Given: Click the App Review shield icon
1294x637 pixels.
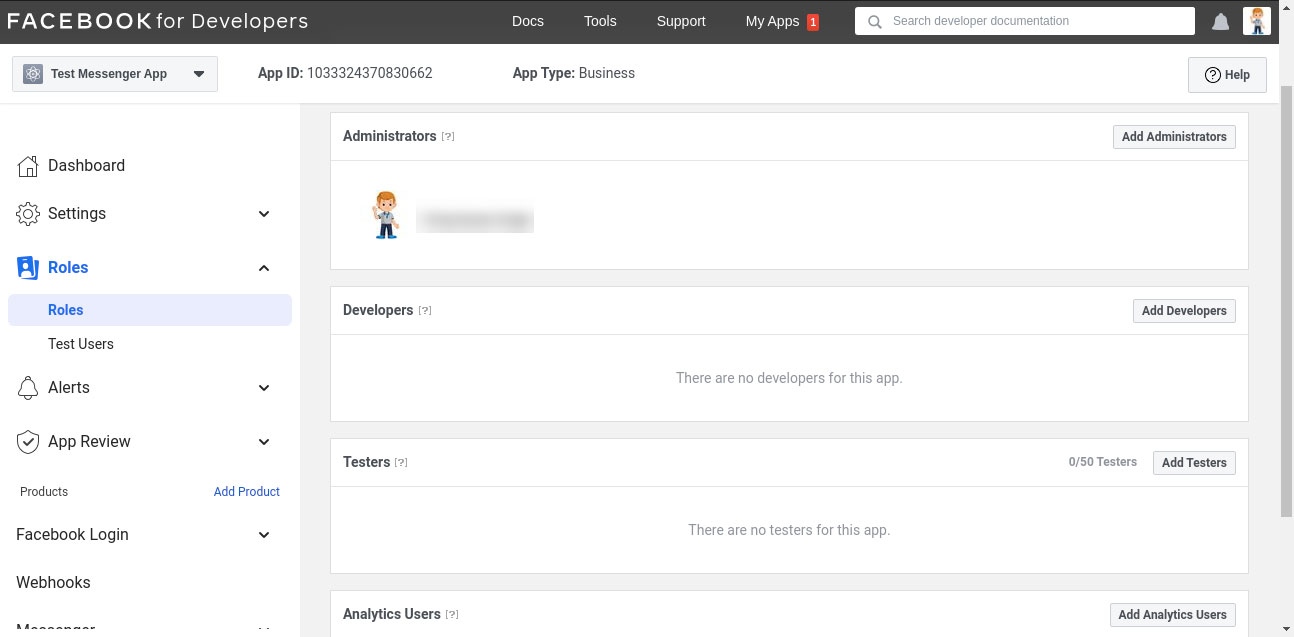Looking at the screenshot, I should (x=28, y=442).
